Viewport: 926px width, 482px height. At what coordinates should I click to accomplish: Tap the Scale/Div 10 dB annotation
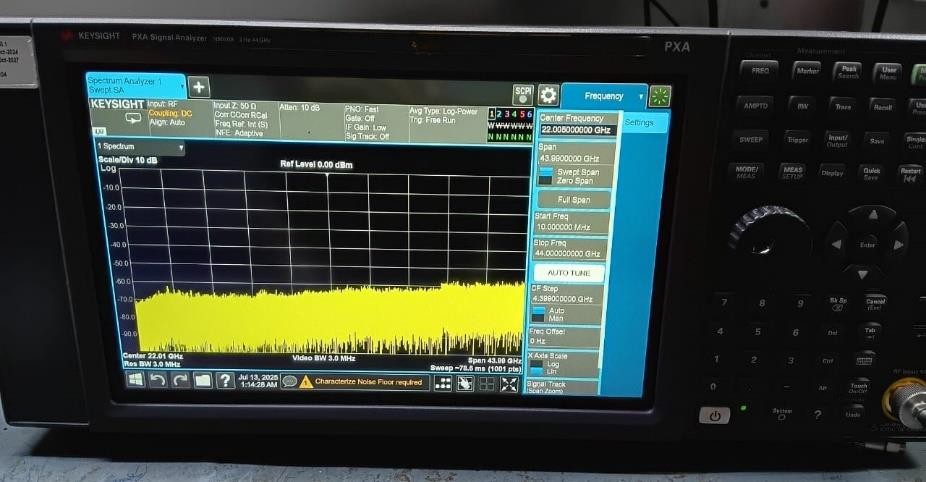click(x=128, y=159)
